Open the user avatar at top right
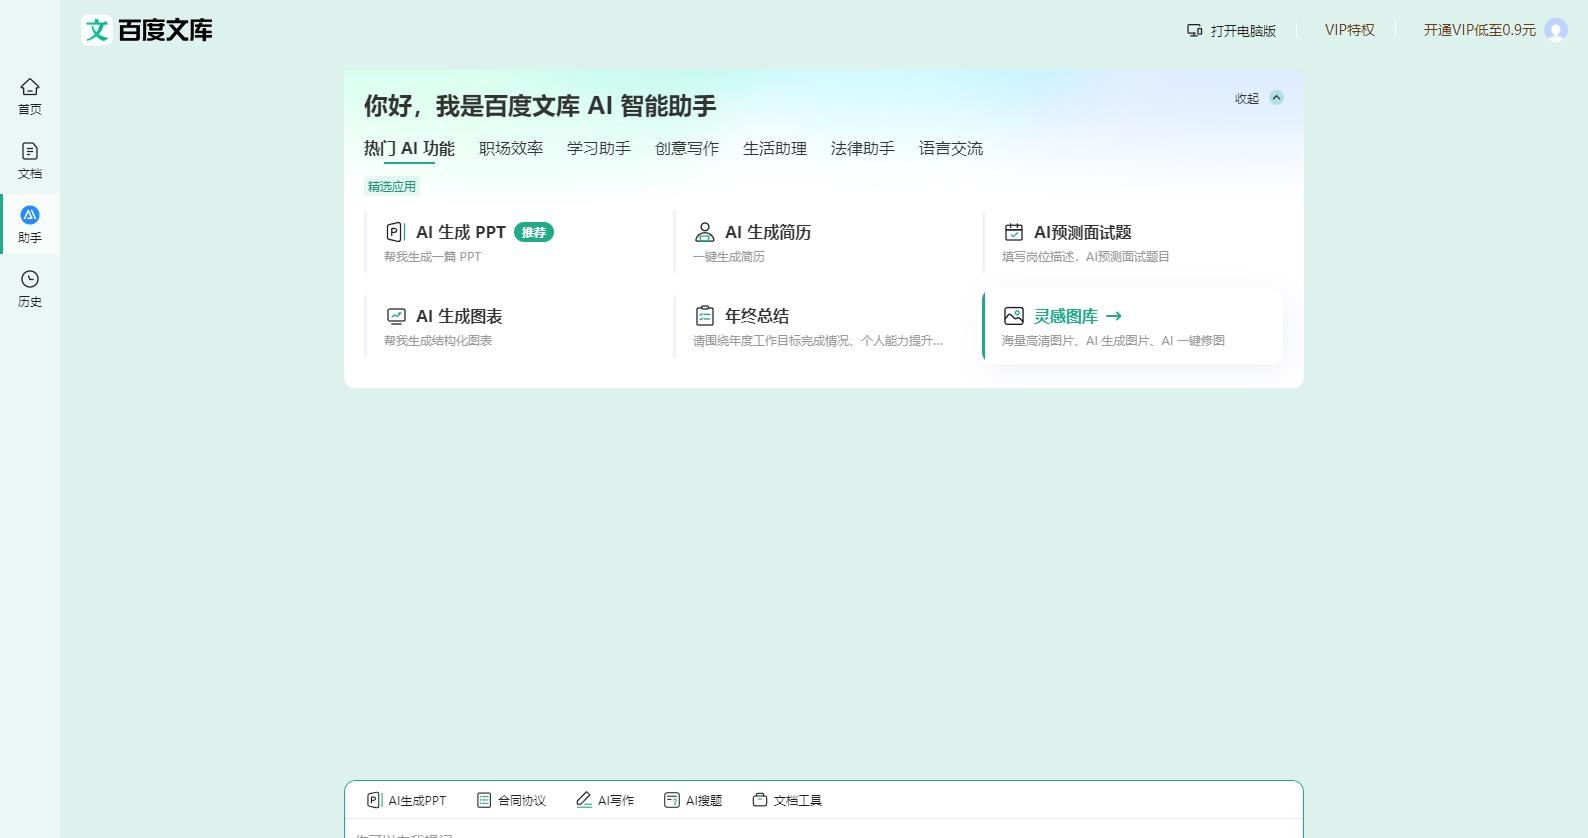 pos(1556,30)
